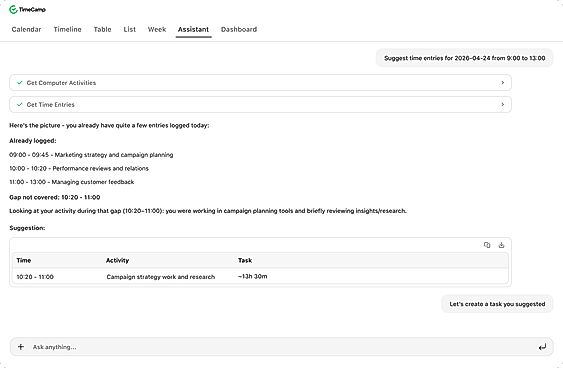Click the 'Already logged:' heading

click(x=33, y=140)
